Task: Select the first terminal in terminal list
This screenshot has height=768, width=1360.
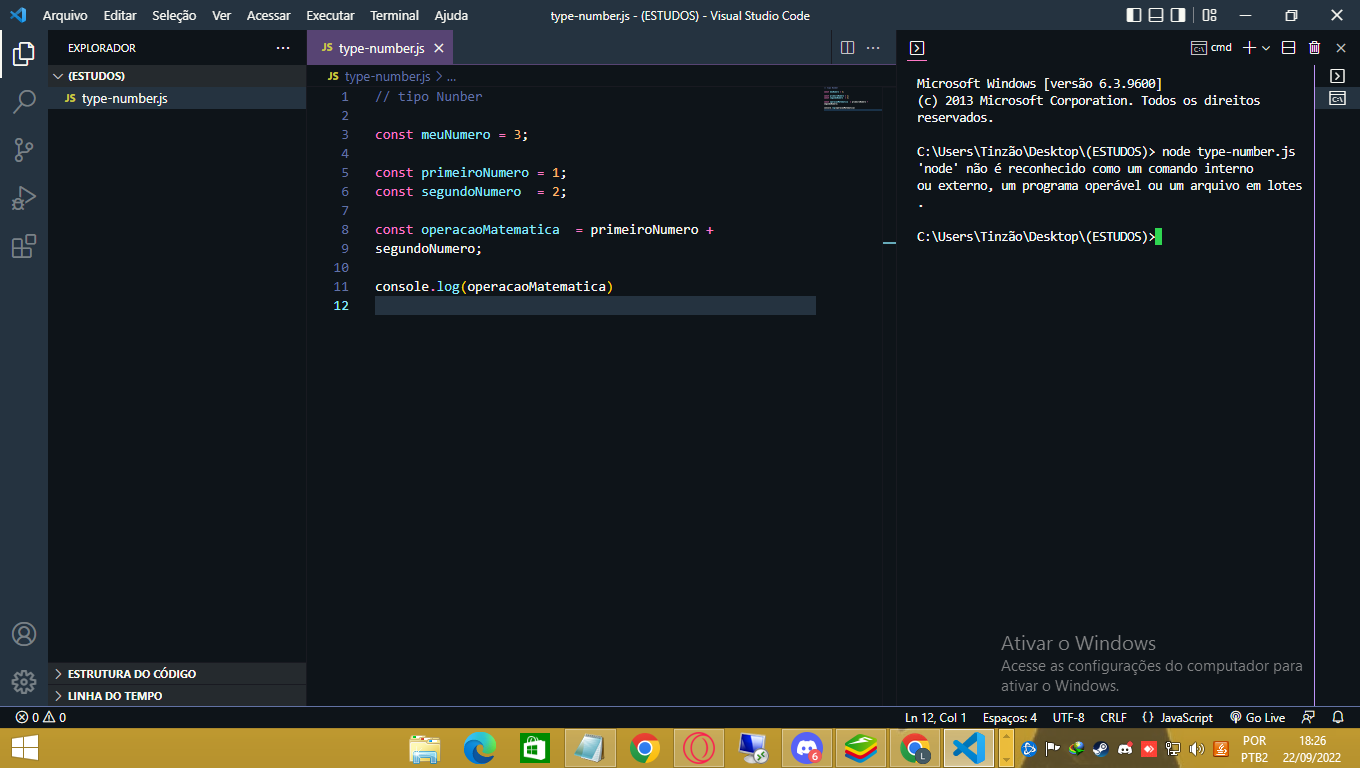Action: 1337,76
